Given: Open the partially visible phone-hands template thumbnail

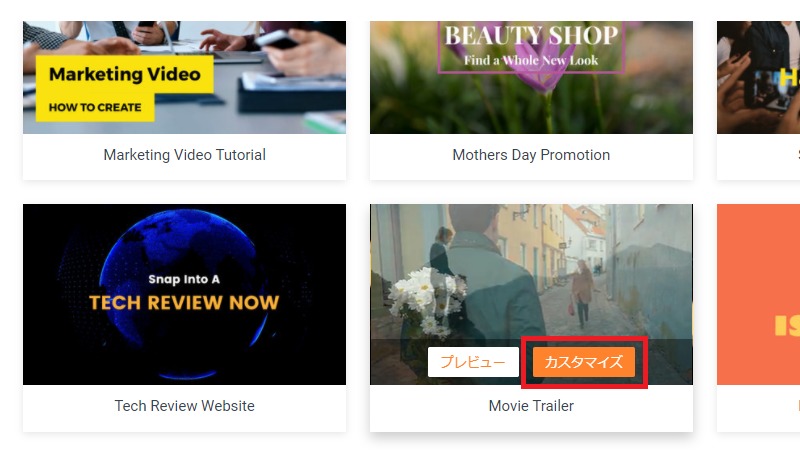Looking at the screenshot, I should coord(758,78).
